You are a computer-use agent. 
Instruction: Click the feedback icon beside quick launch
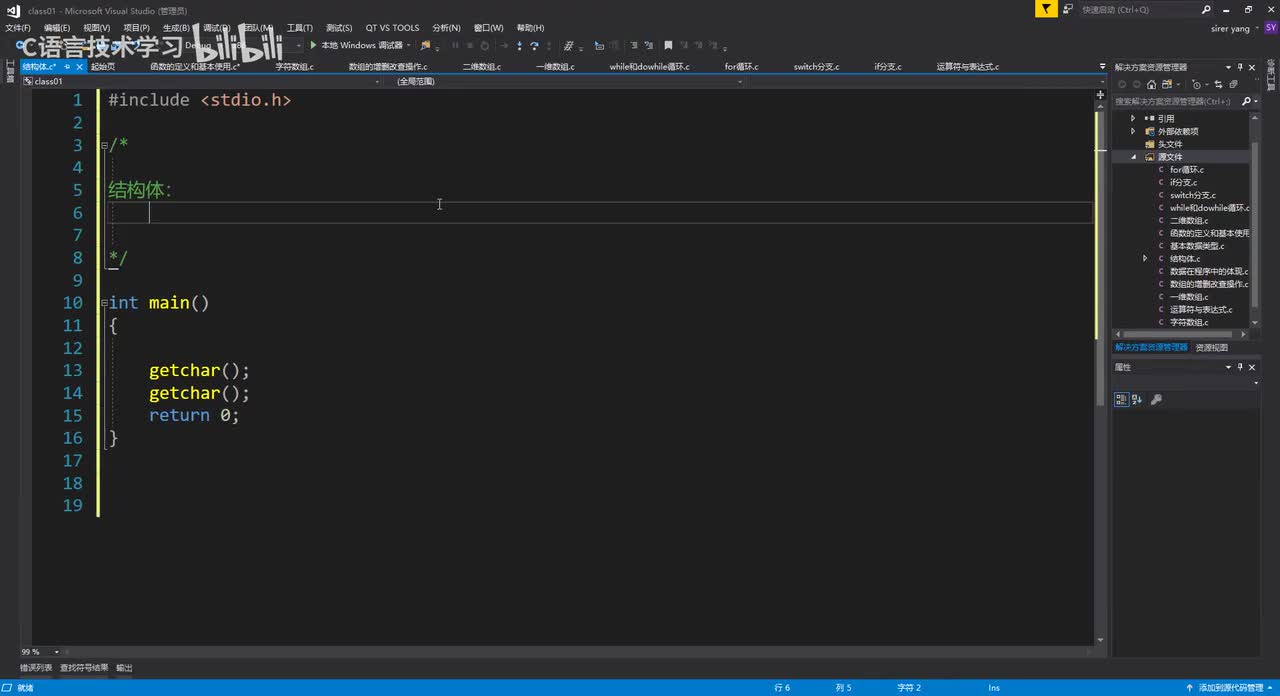pyautogui.click(x=1068, y=9)
